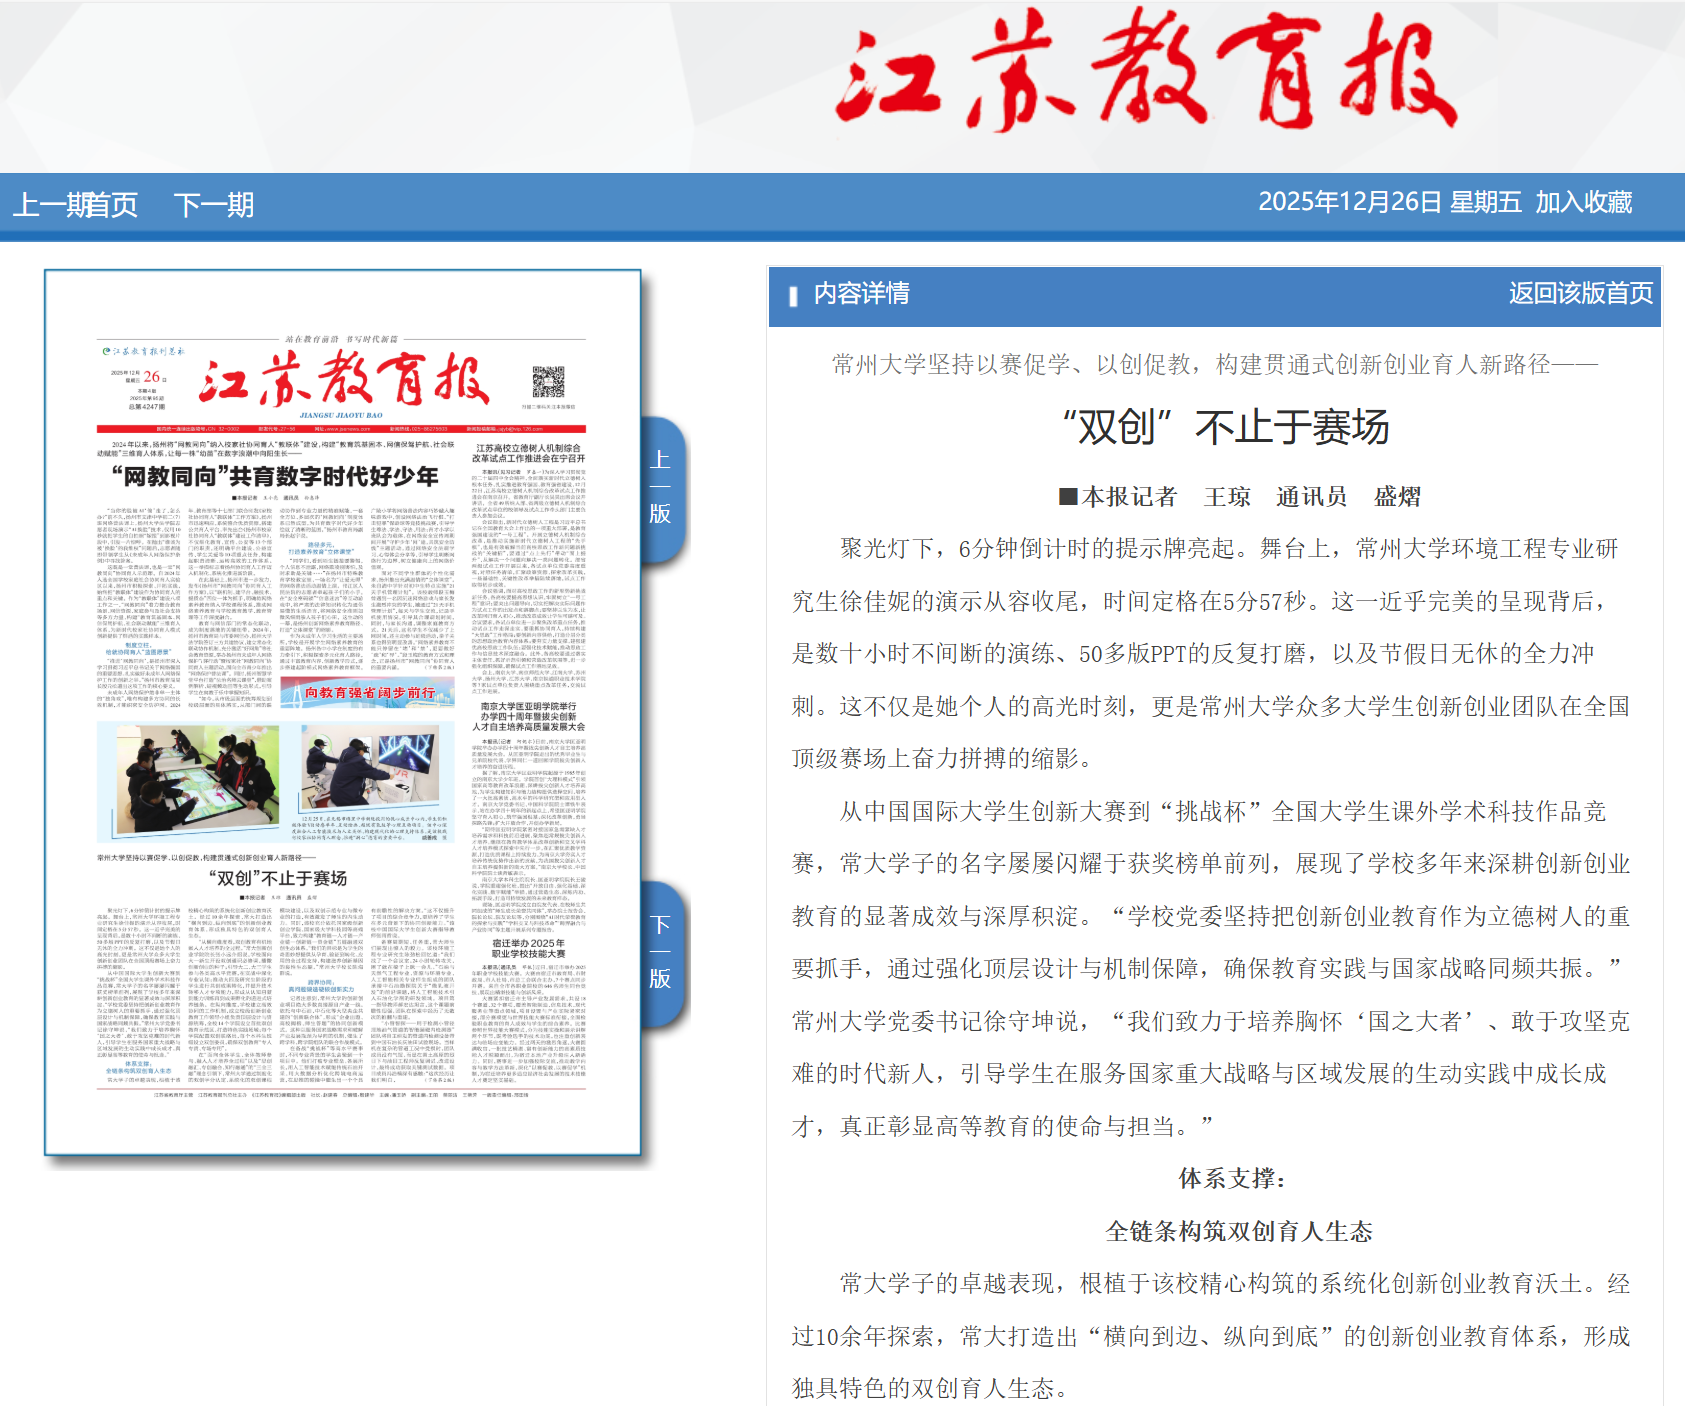Click the QR code on the newspaper page

(x=548, y=382)
